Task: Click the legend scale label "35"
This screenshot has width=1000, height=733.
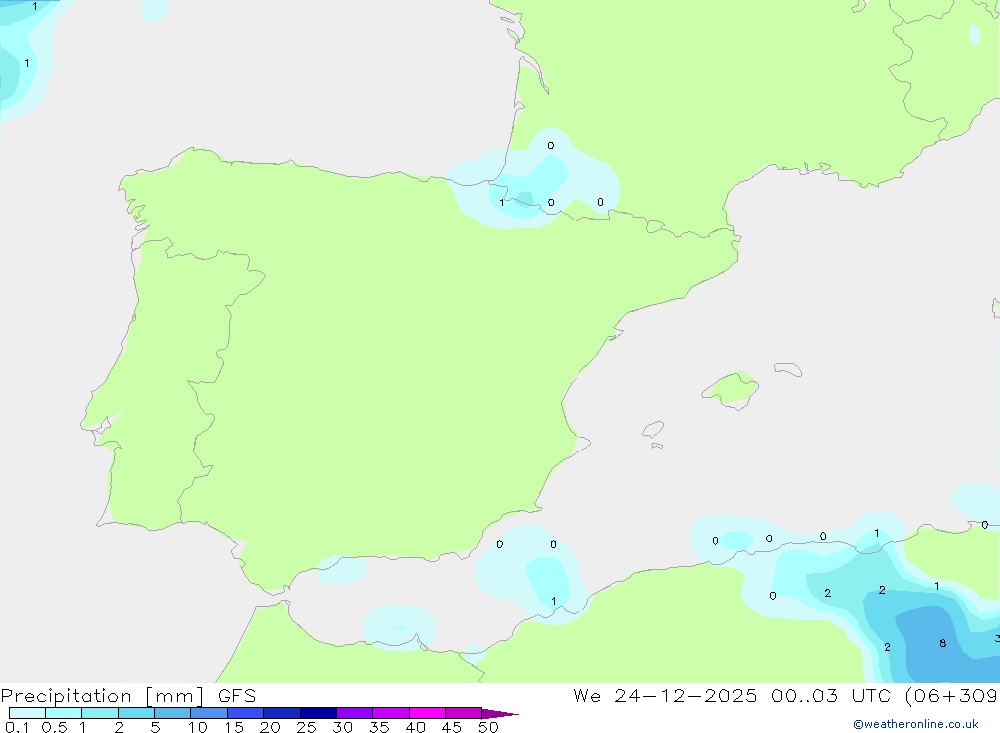Action: point(379,727)
